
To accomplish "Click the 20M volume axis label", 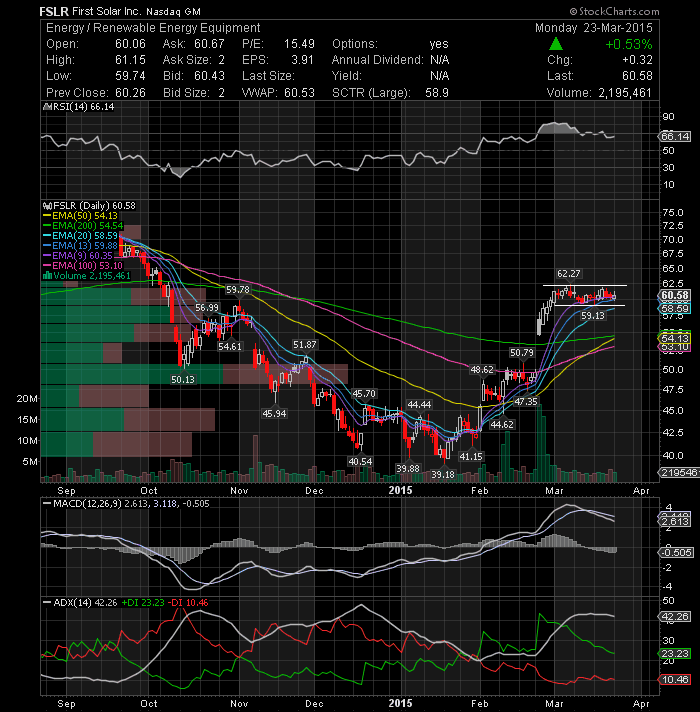I will 27,399.
